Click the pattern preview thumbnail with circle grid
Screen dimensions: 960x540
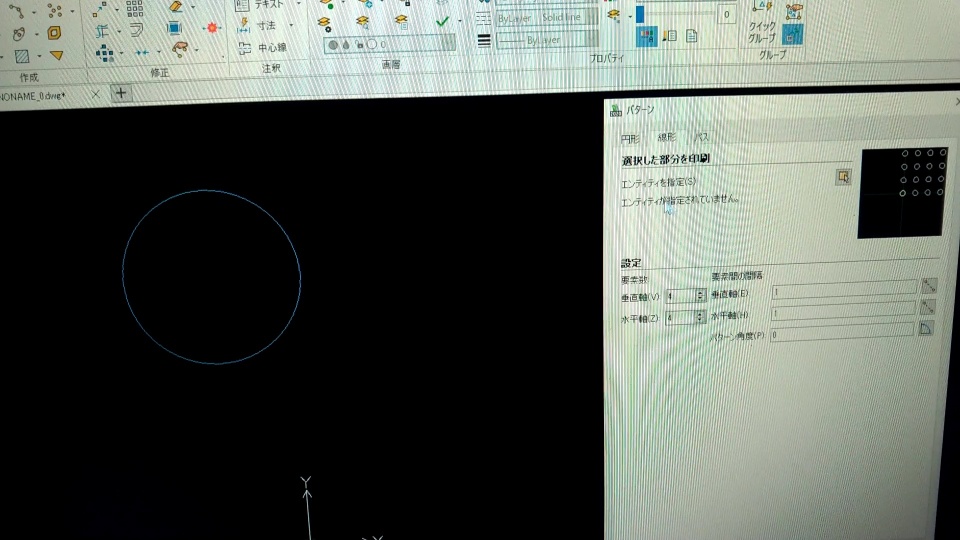click(x=902, y=192)
